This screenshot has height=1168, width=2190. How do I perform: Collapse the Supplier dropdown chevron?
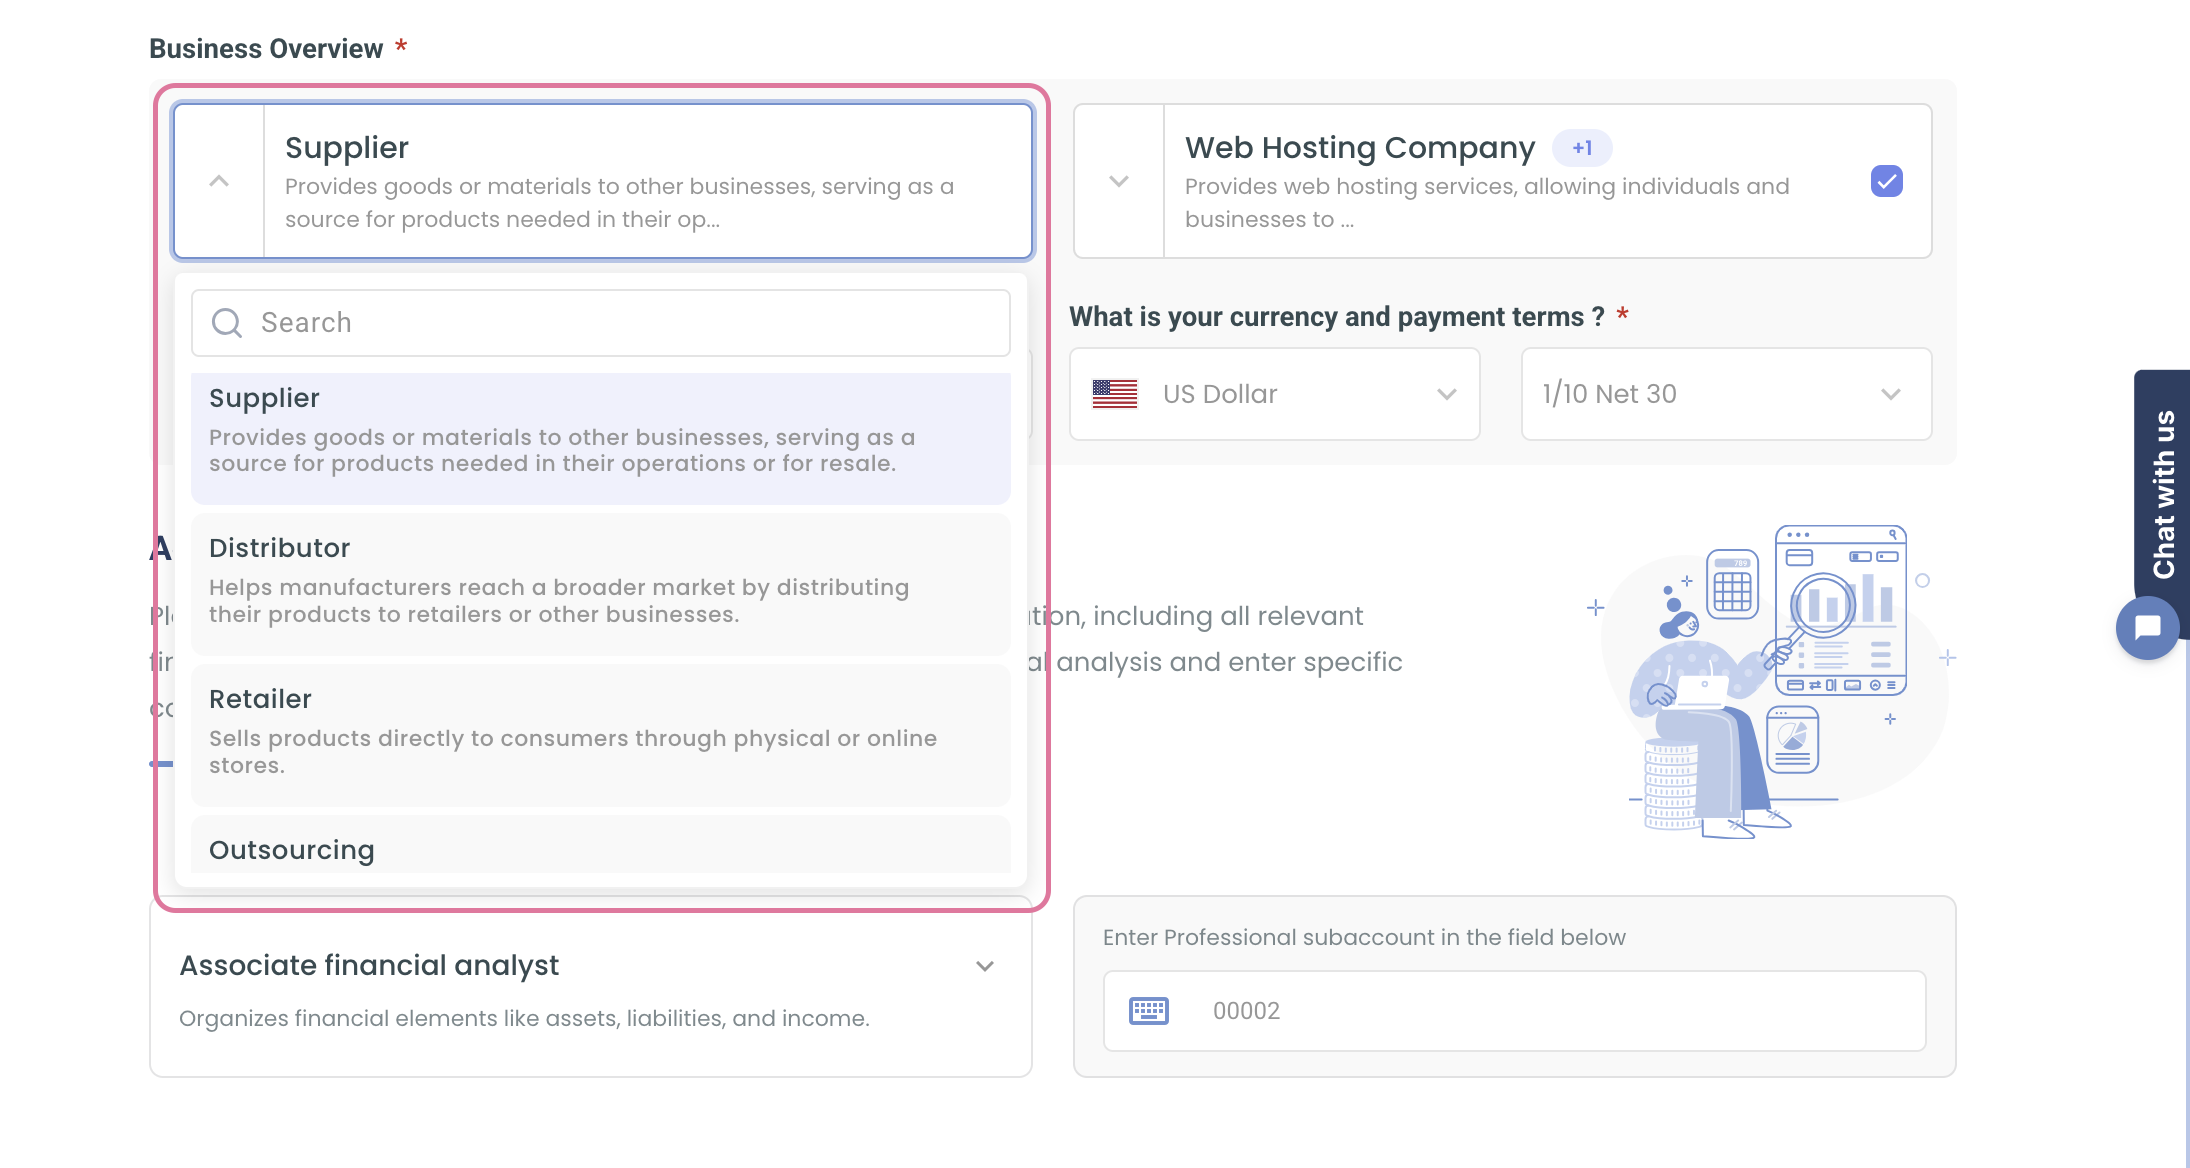click(x=219, y=181)
